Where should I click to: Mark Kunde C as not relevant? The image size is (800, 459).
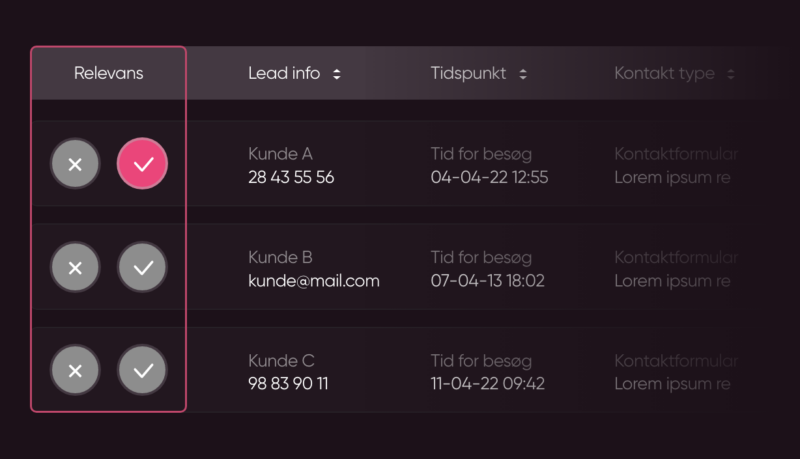click(75, 370)
